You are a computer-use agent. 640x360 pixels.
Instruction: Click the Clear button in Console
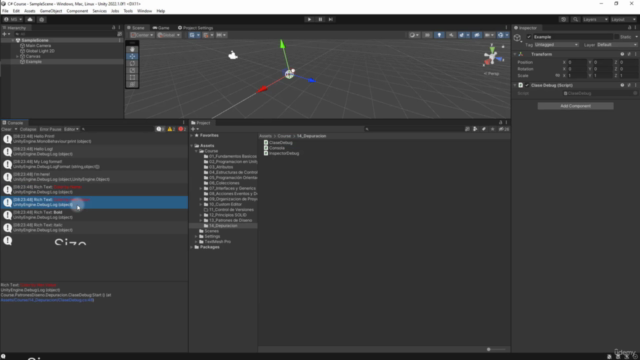pos(7,129)
